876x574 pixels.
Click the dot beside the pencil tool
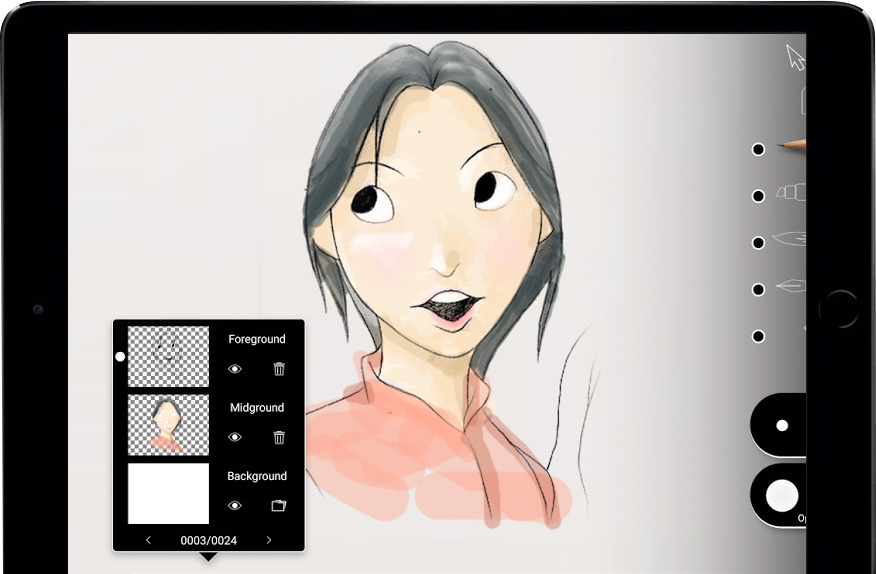pos(758,149)
